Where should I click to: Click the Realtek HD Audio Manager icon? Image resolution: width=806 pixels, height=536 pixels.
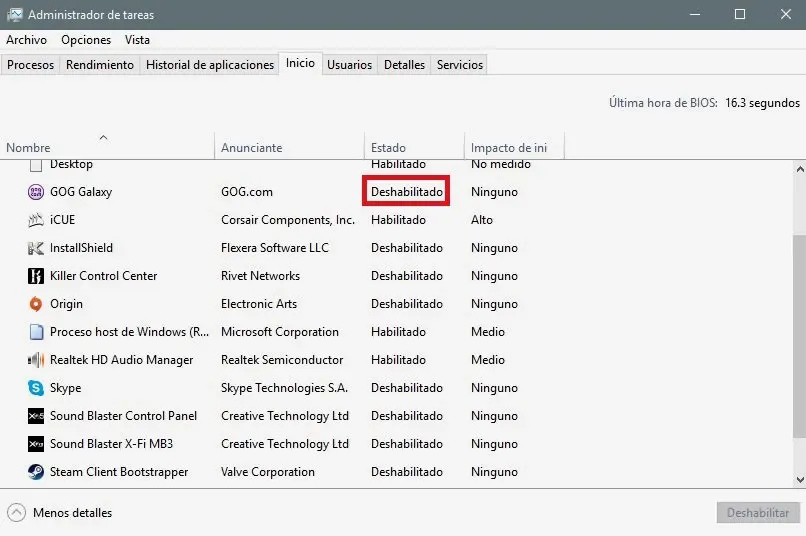point(36,360)
